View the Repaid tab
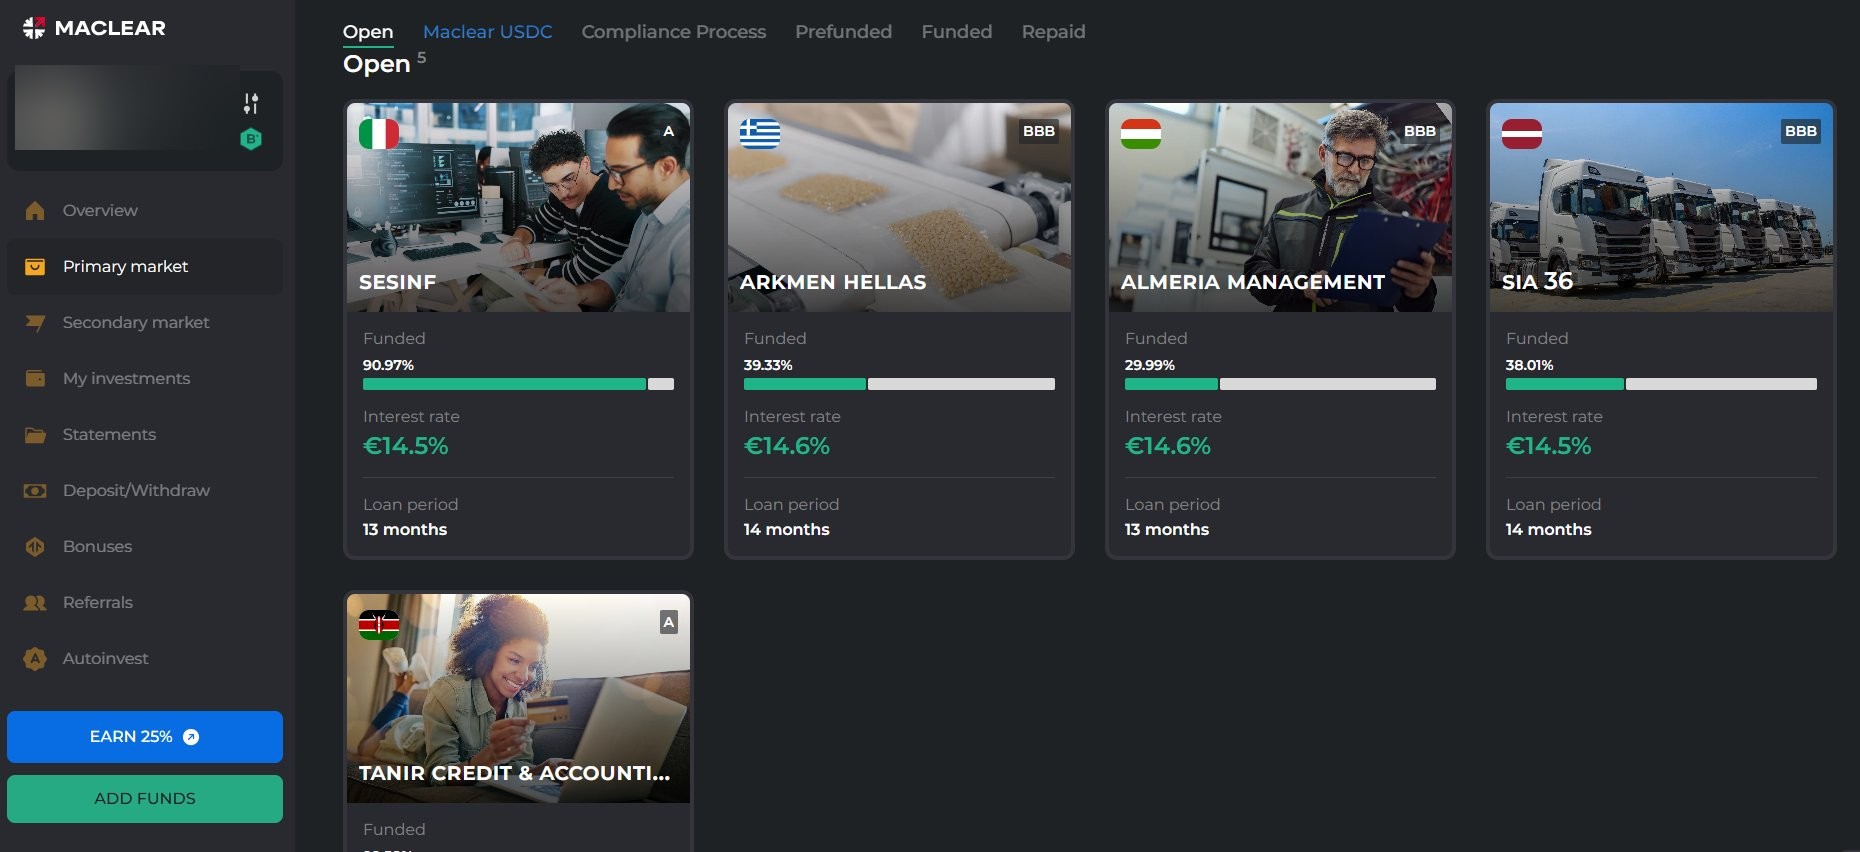 pos(1054,32)
